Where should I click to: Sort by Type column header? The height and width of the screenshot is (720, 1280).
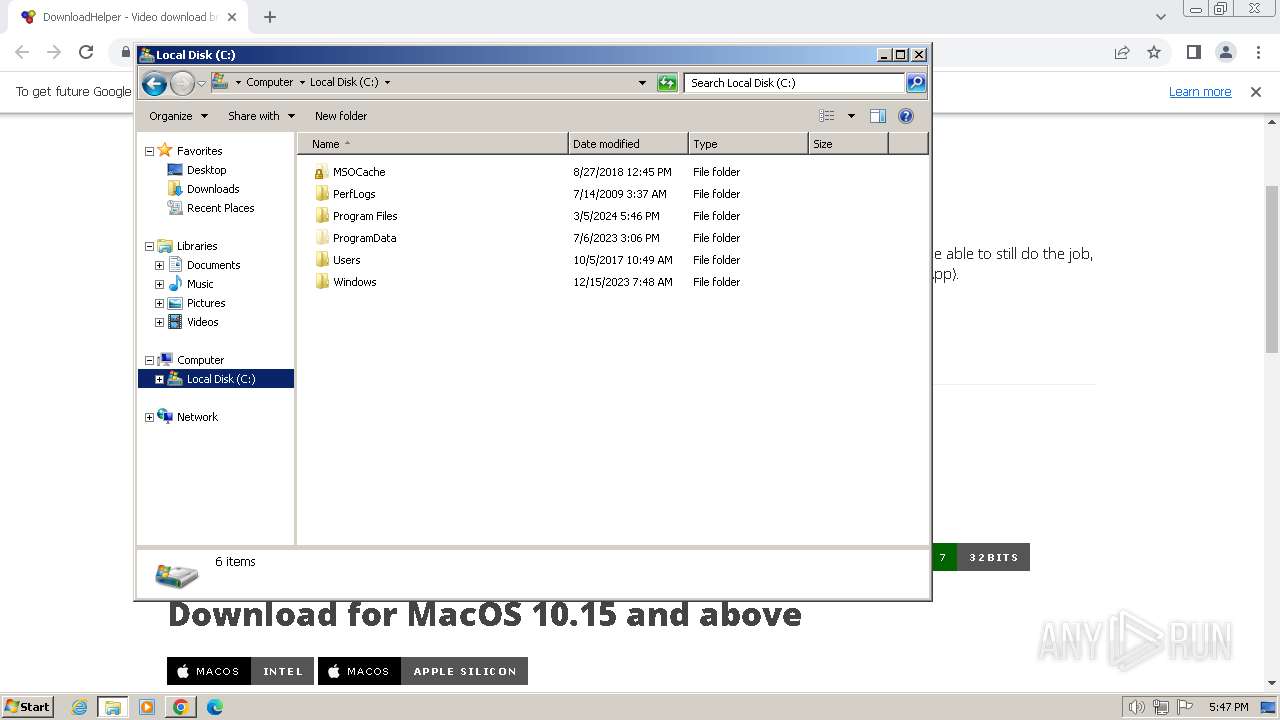coord(748,144)
